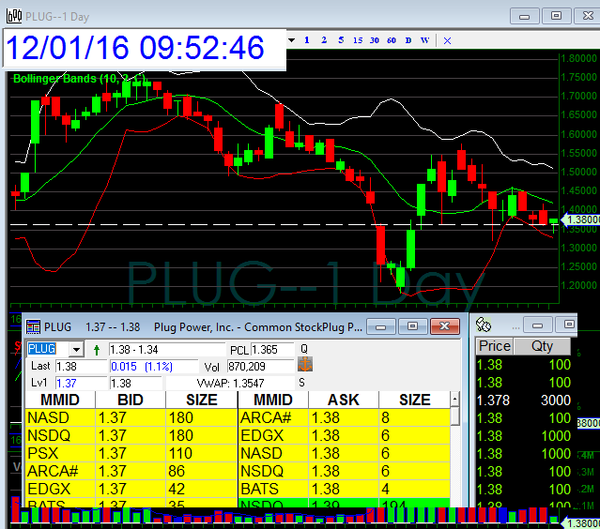Expand the PLUG symbol dropdown
The width and height of the screenshot is (600, 529).
(76, 349)
